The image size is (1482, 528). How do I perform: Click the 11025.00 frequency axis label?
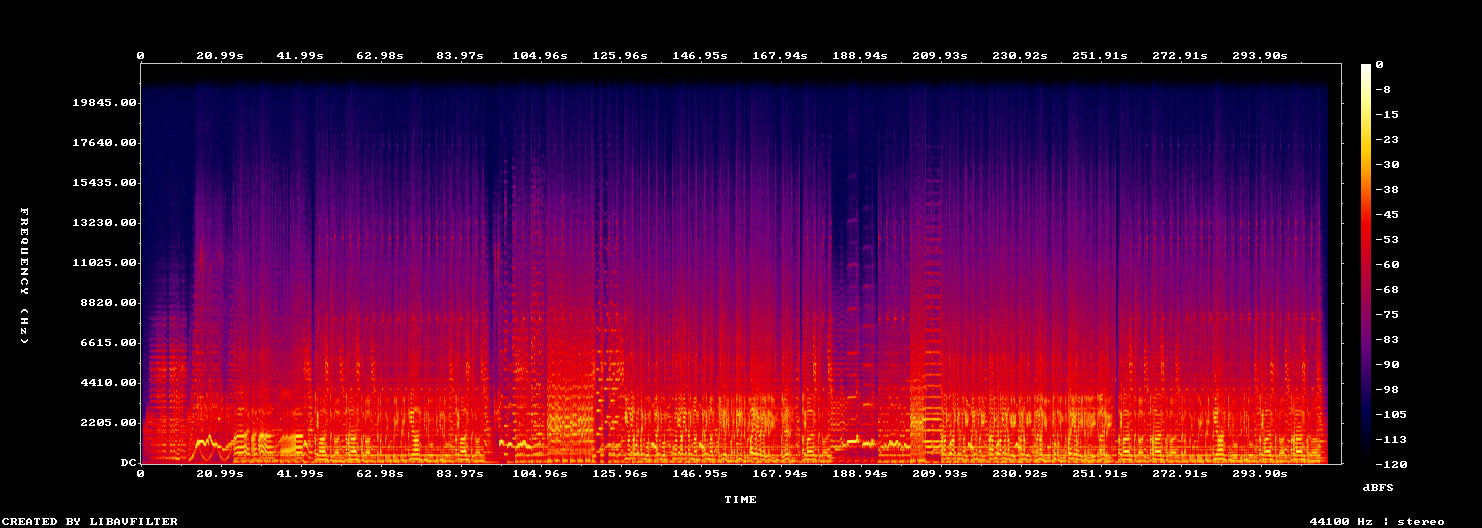(104, 263)
